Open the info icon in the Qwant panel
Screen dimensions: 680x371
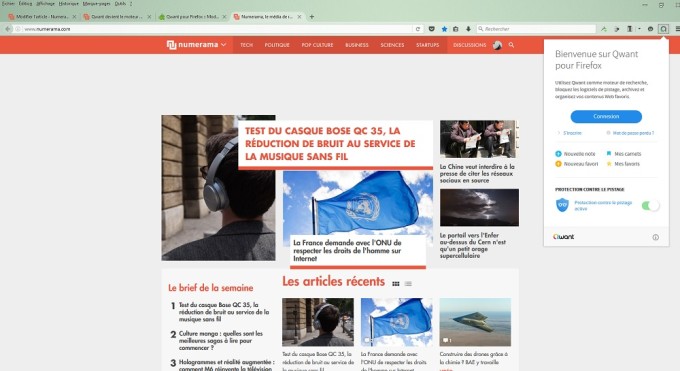tap(655, 237)
